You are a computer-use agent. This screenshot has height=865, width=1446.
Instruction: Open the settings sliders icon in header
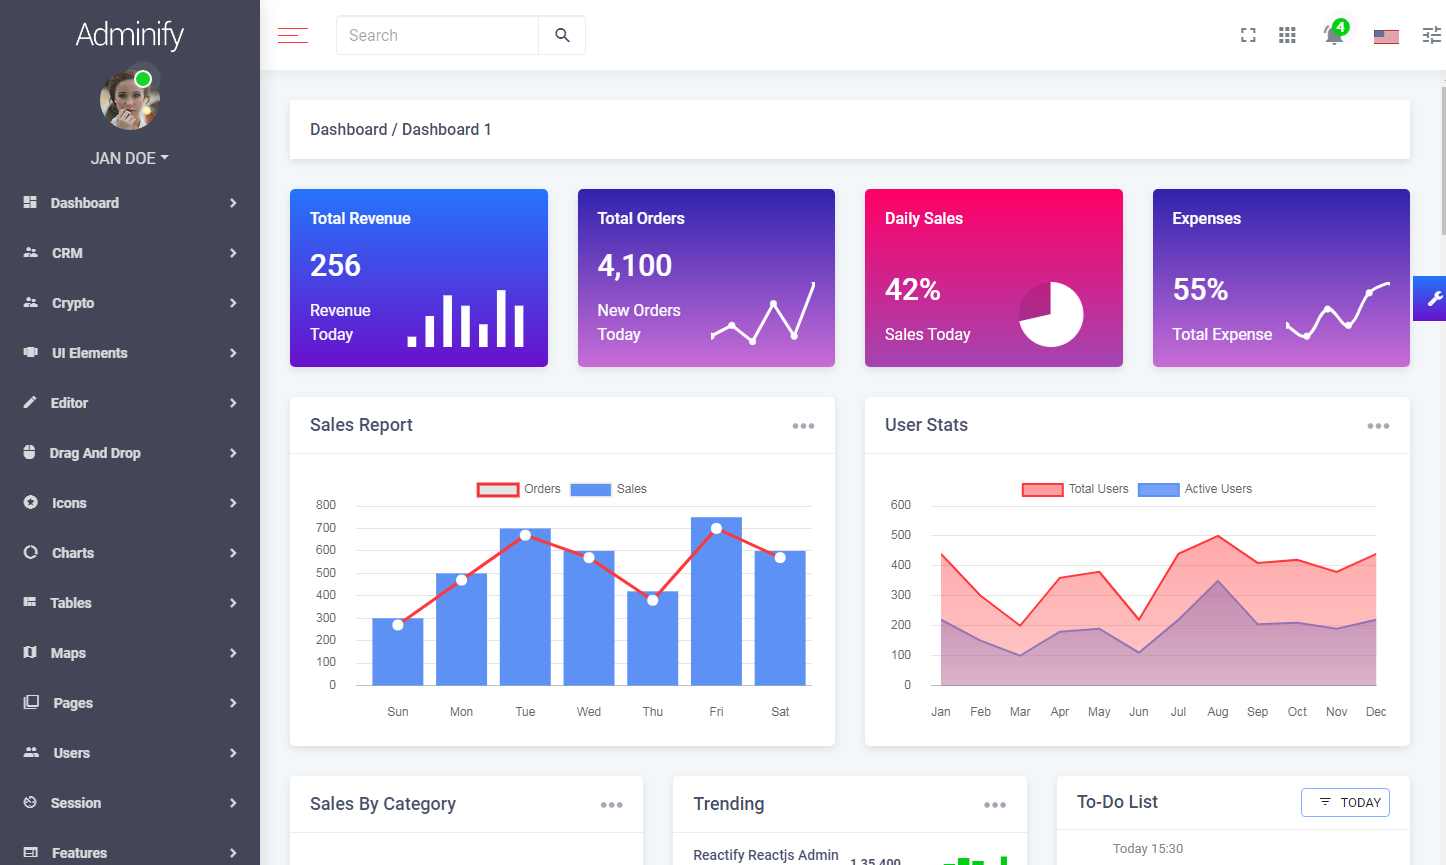click(x=1431, y=36)
